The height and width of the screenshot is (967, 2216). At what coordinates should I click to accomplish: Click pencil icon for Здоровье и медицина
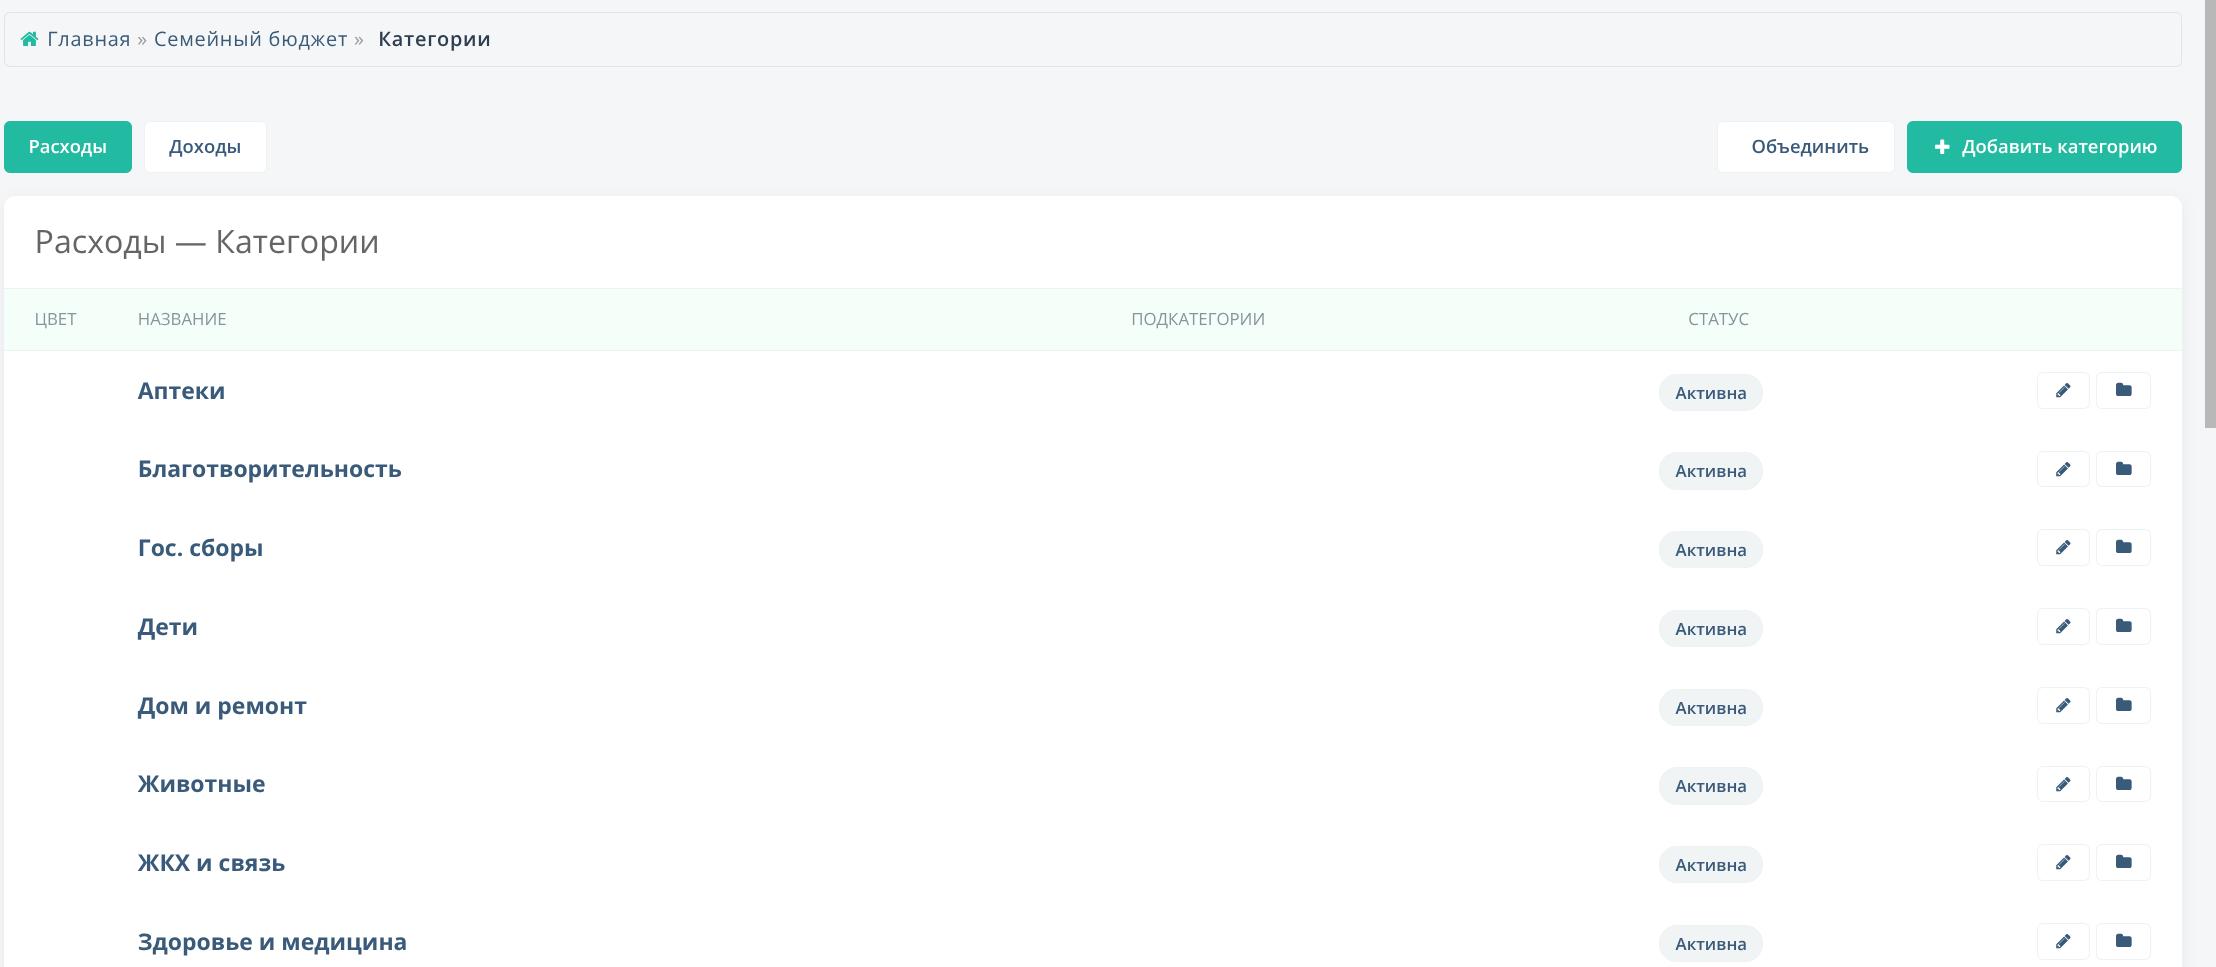tap(2062, 942)
